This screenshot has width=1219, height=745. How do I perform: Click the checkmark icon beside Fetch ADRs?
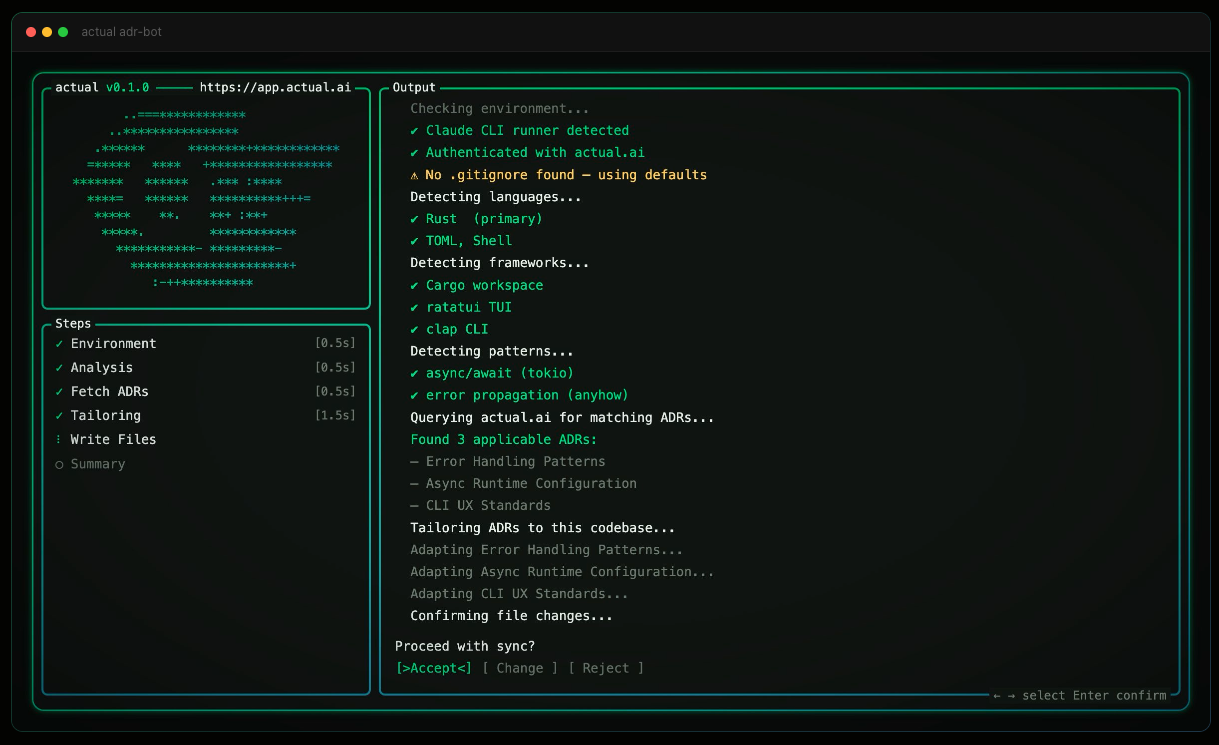pyautogui.click(x=59, y=391)
